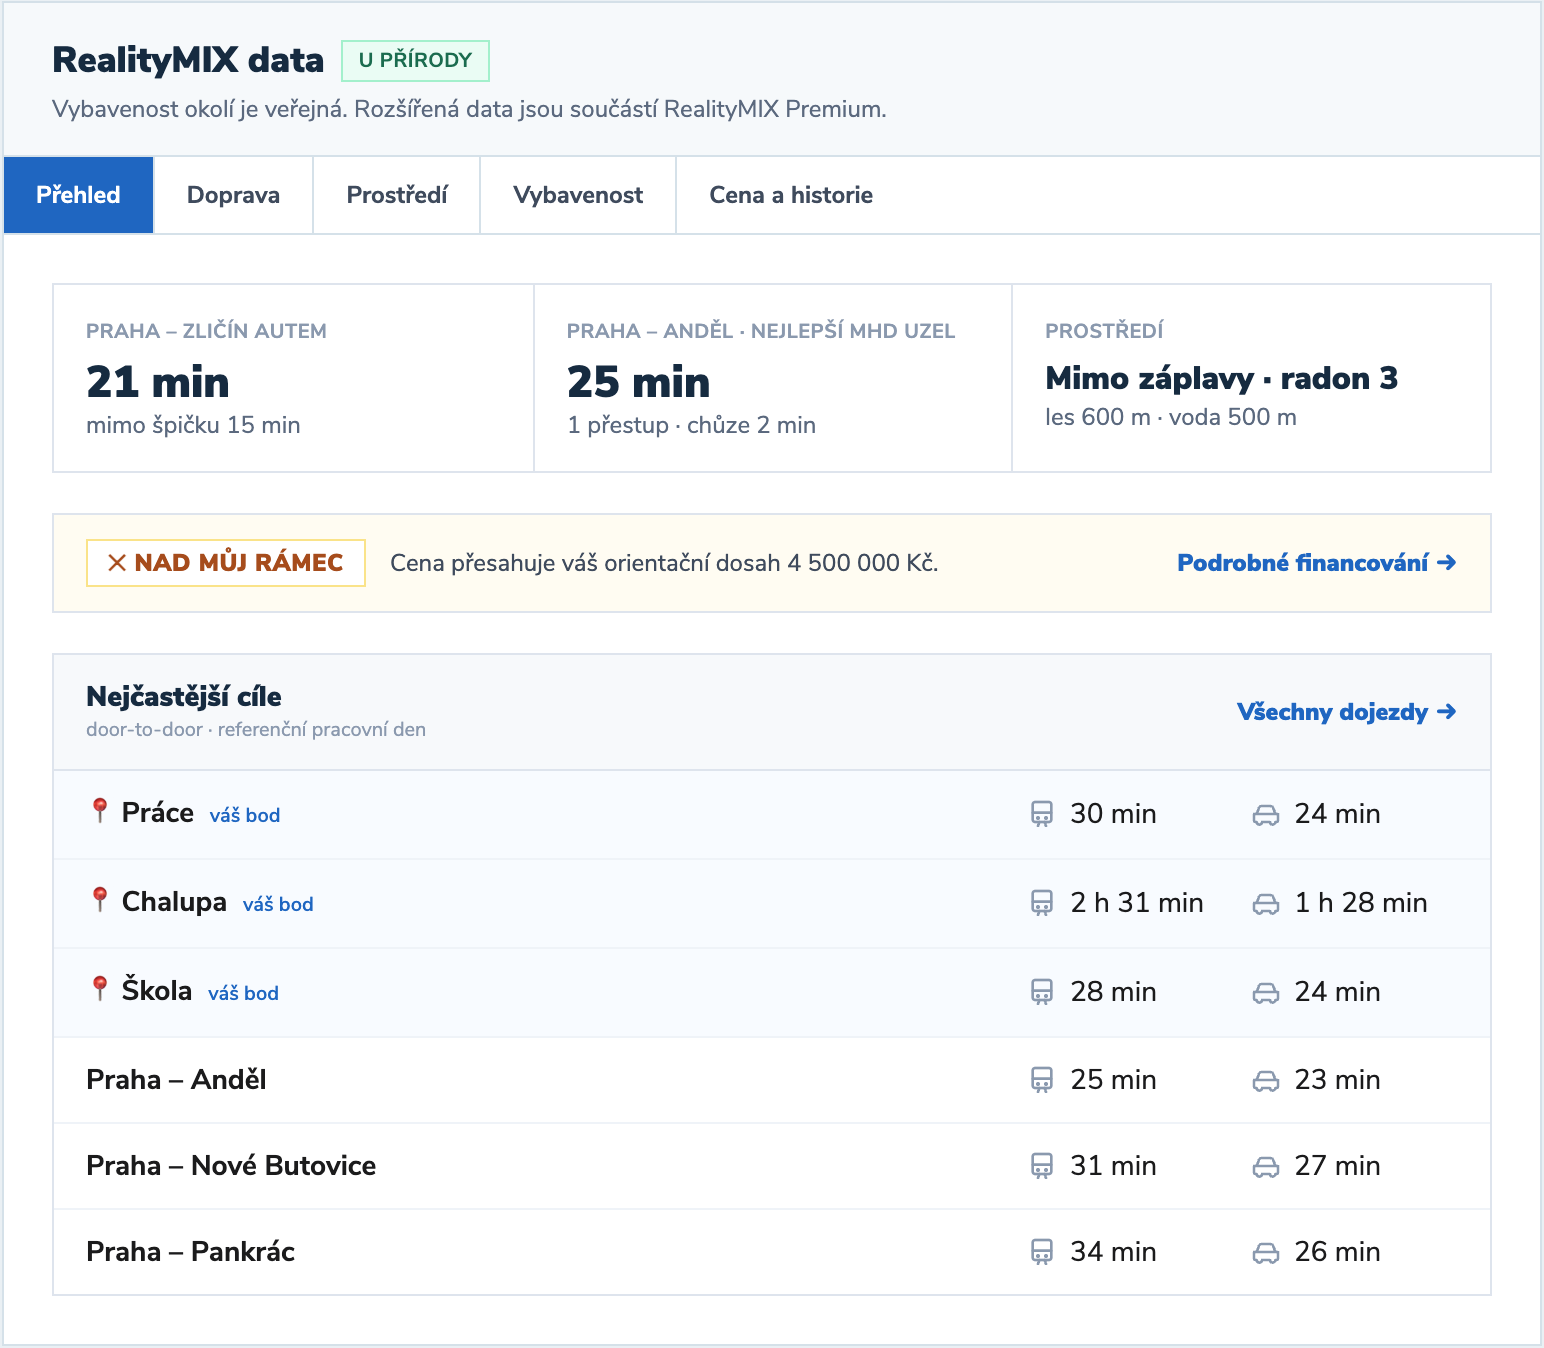Click the 'váš bod' link beside Chalupa
Image resolution: width=1544 pixels, height=1348 pixels.
coord(278,904)
